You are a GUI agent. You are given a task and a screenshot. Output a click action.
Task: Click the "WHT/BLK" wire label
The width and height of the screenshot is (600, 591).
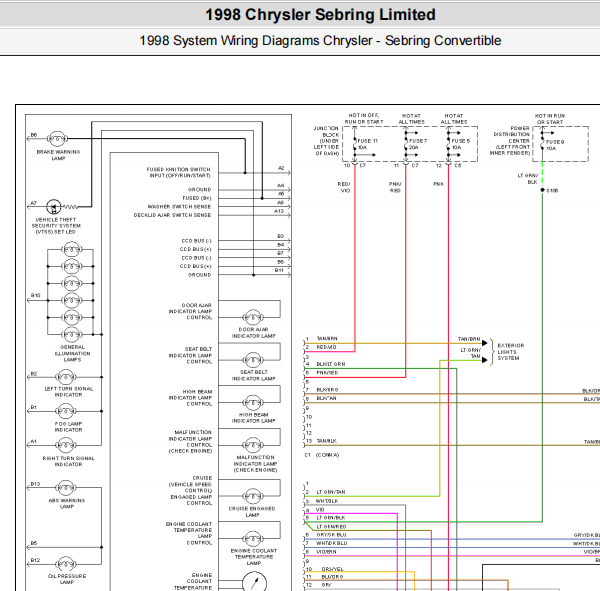coord(327,501)
